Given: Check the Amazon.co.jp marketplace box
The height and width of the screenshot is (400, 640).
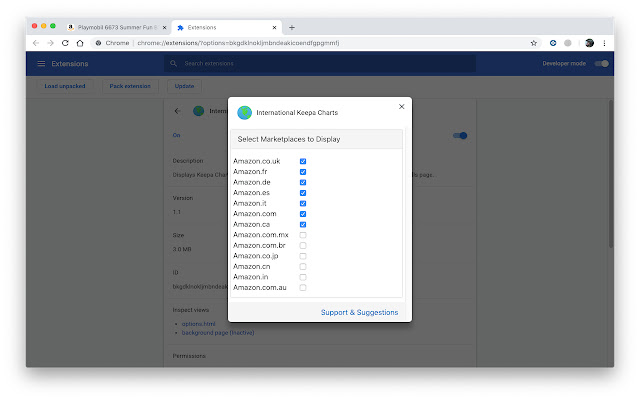Looking at the screenshot, I should pyautogui.click(x=303, y=256).
